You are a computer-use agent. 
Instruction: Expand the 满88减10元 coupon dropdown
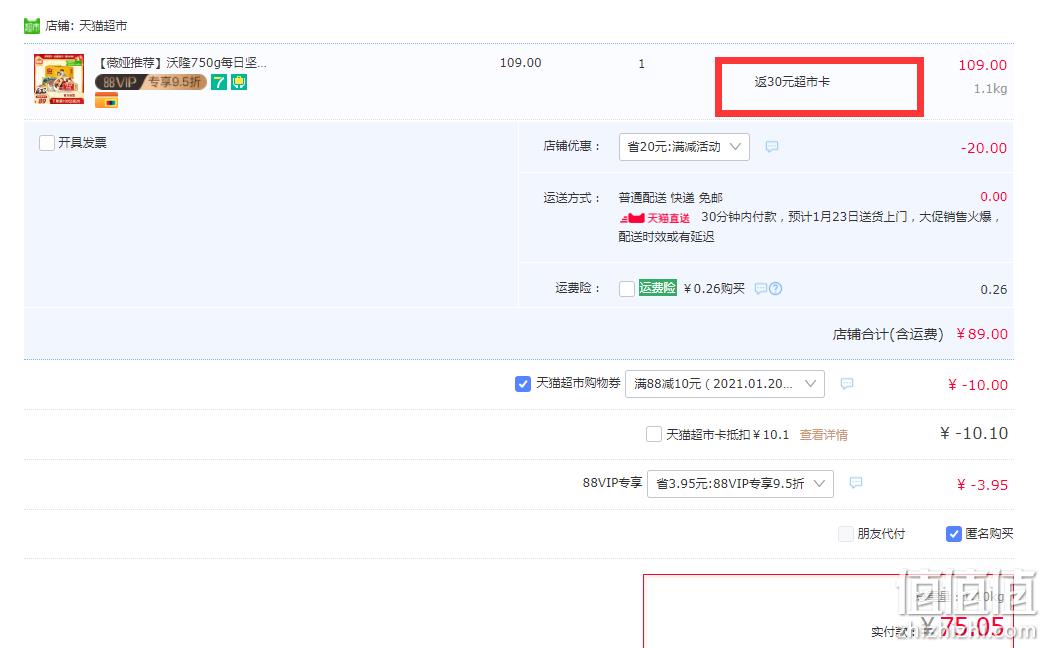[x=724, y=384]
